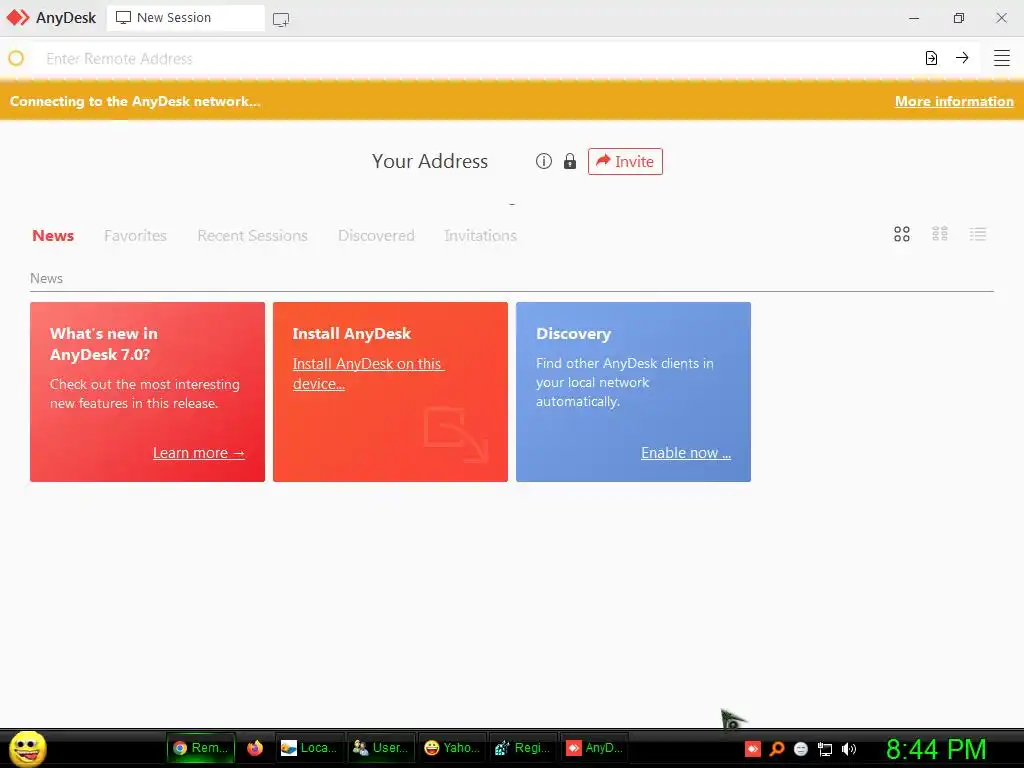Screen dimensions: 1024x768
Task: Open the More information link
Action: (954, 101)
